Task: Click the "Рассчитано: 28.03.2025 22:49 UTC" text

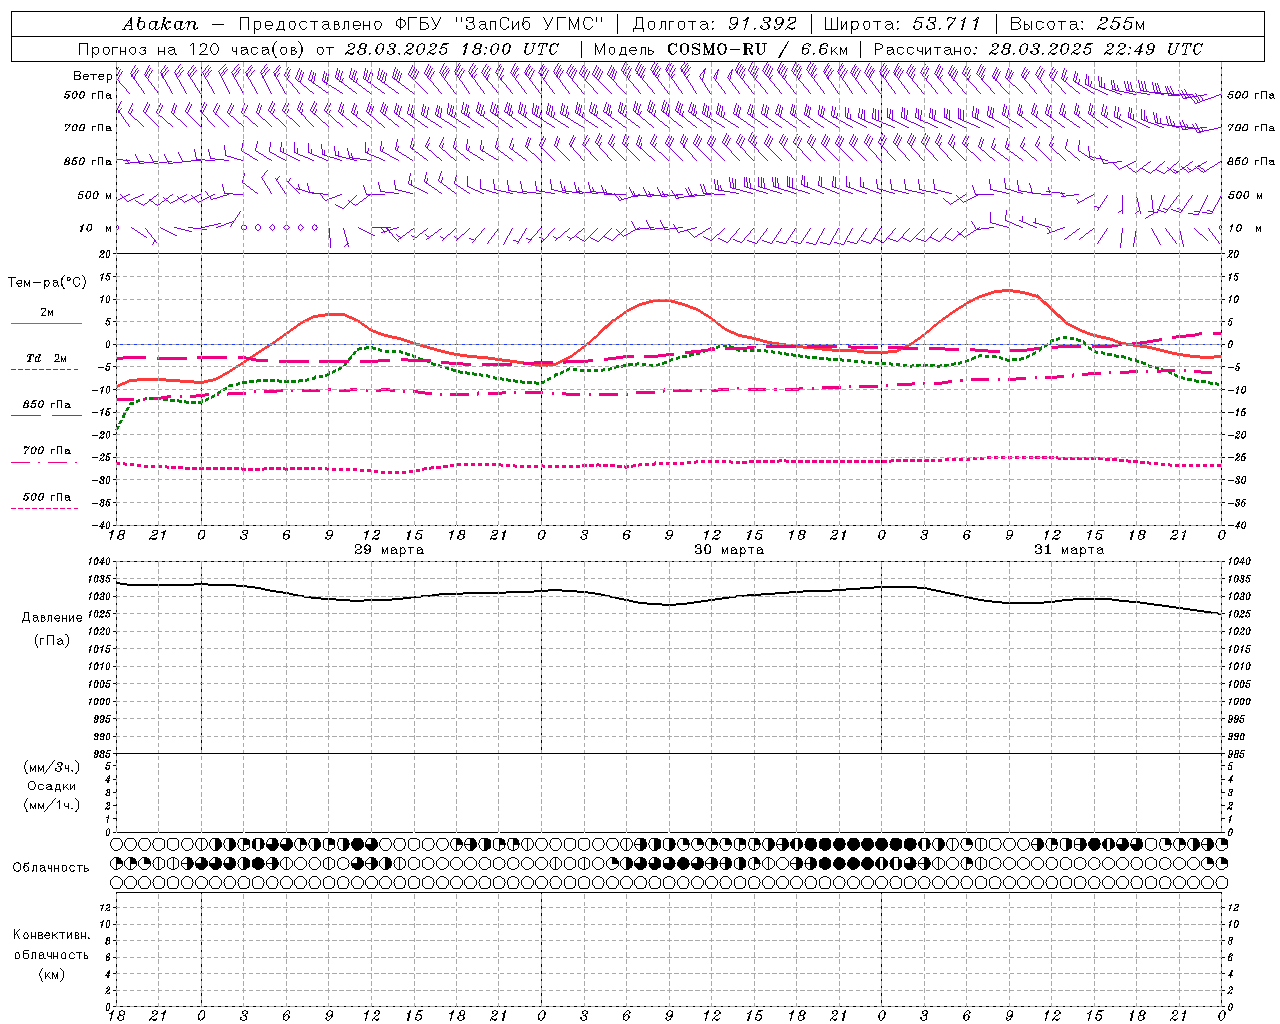Action: pyautogui.click(x=1038, y=49)
